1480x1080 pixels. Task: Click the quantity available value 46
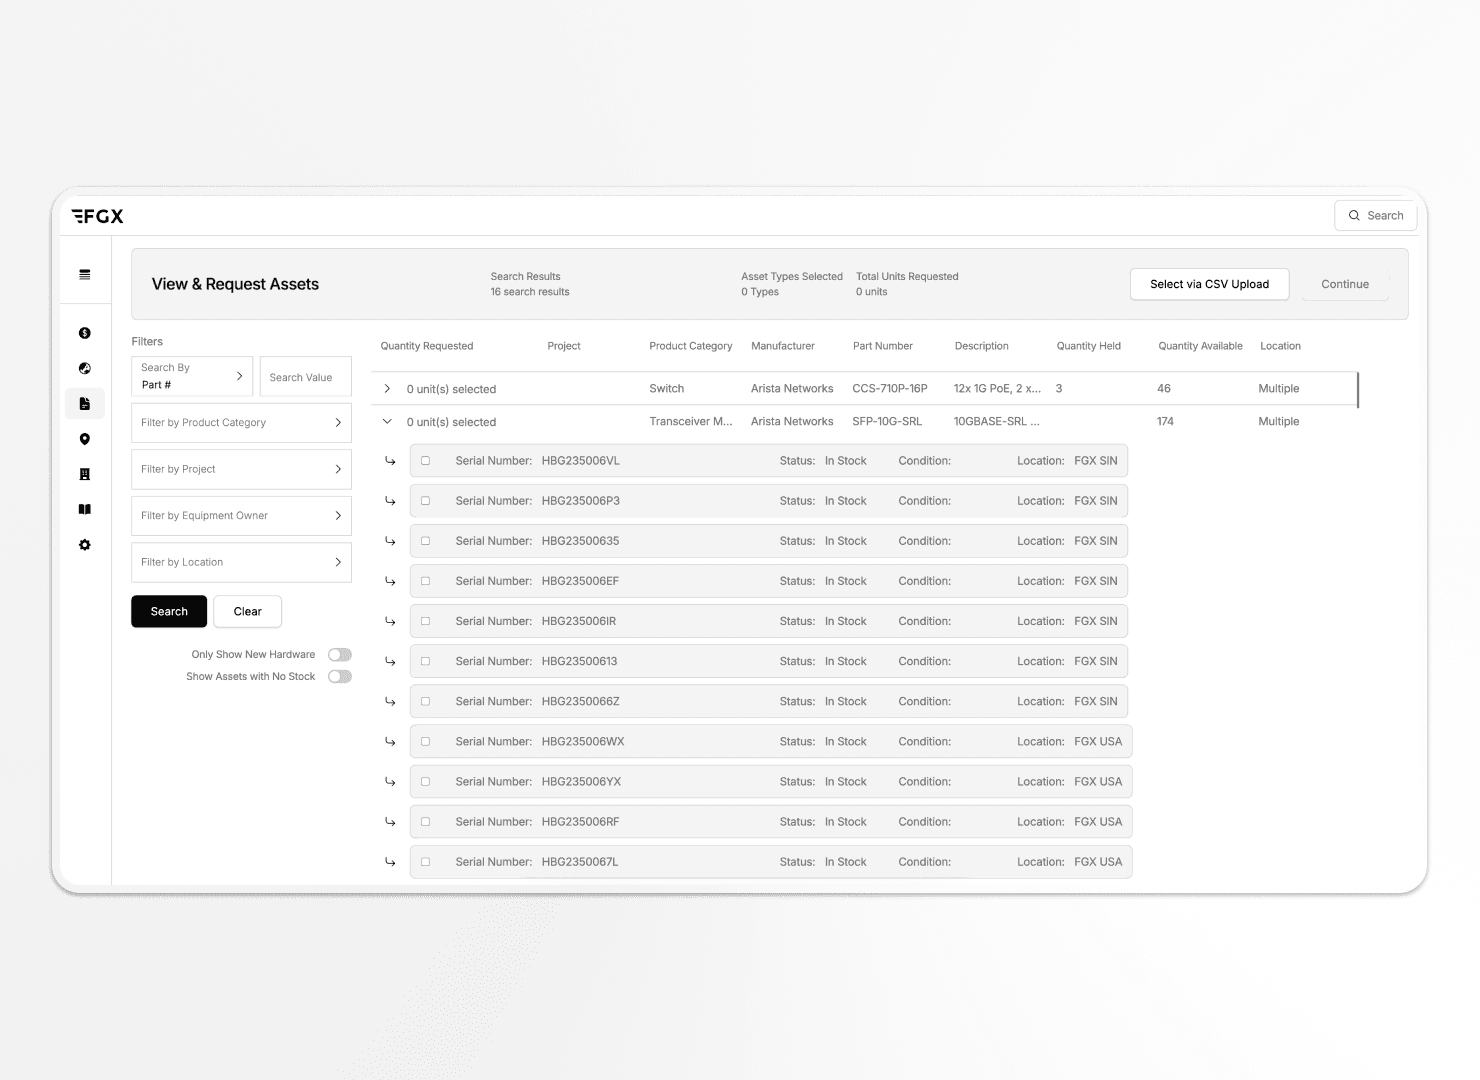coord(1164,388)
